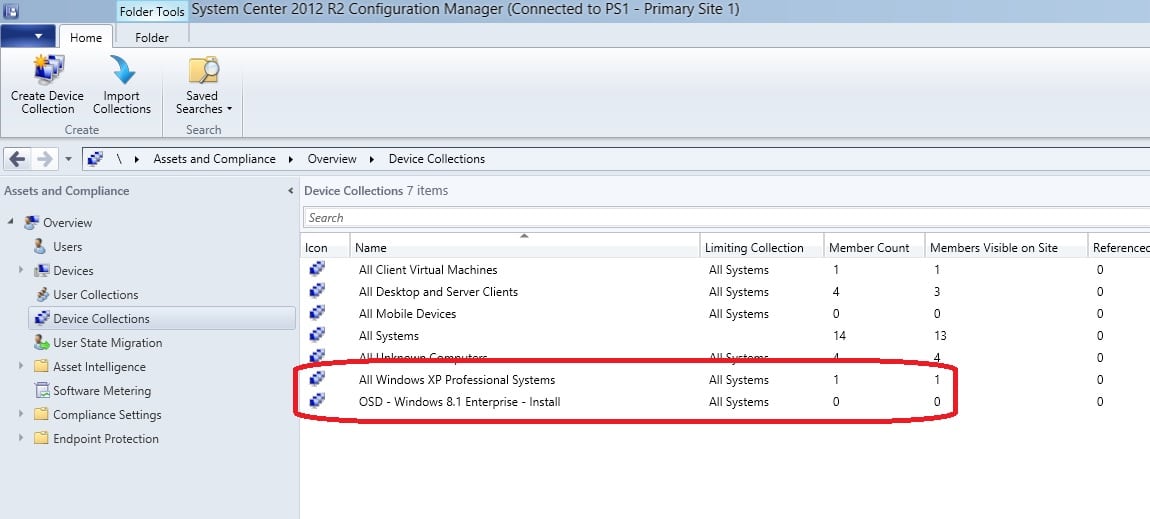
Task: Click icon of All Desktop and Server Clients row
Action: (x=317, y=291)
